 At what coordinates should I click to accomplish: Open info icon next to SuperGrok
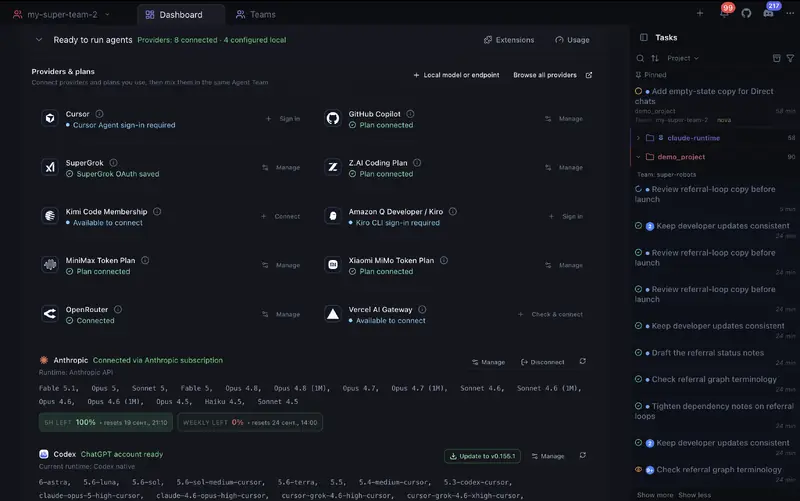coord(113,163)
